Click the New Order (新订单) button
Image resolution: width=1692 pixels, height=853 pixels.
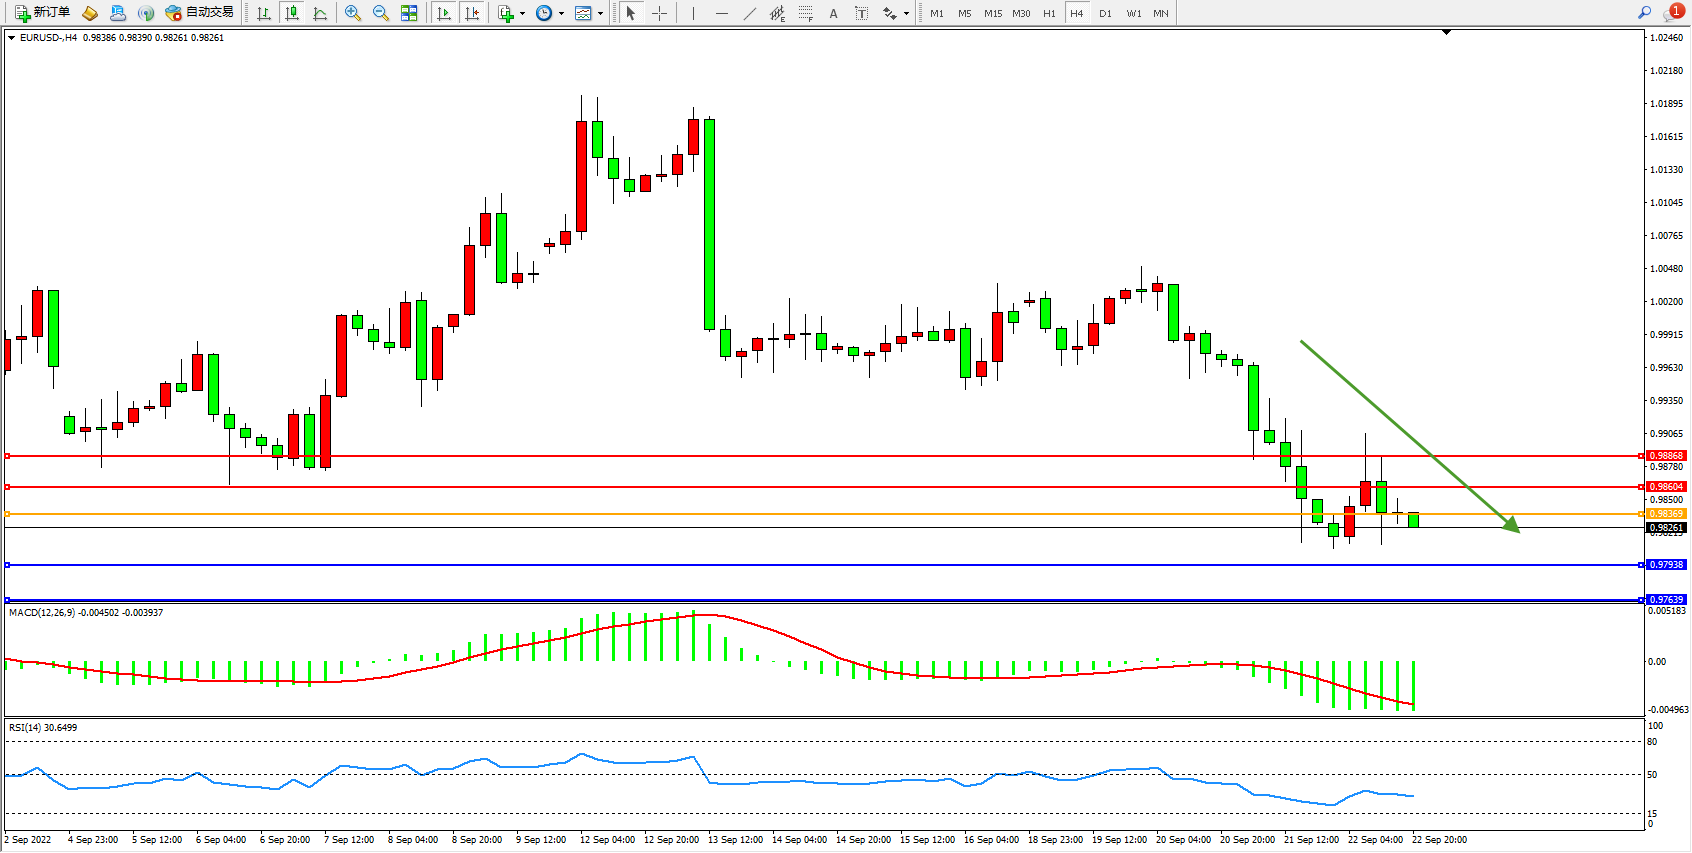(x=42, y=13)
